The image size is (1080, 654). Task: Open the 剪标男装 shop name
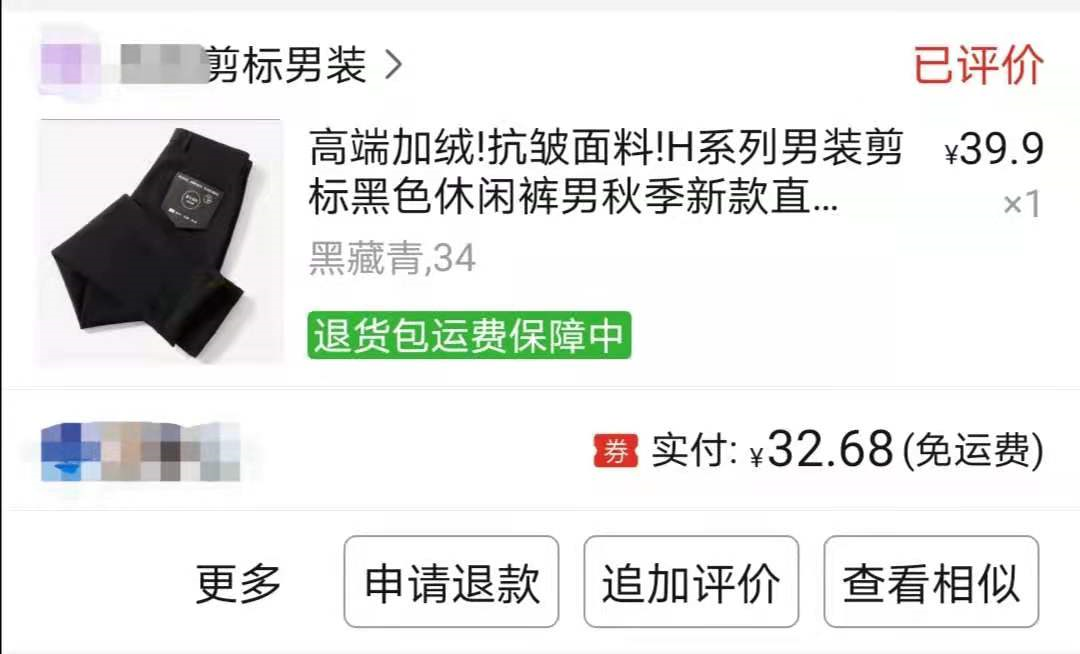(x=287, y=65)
